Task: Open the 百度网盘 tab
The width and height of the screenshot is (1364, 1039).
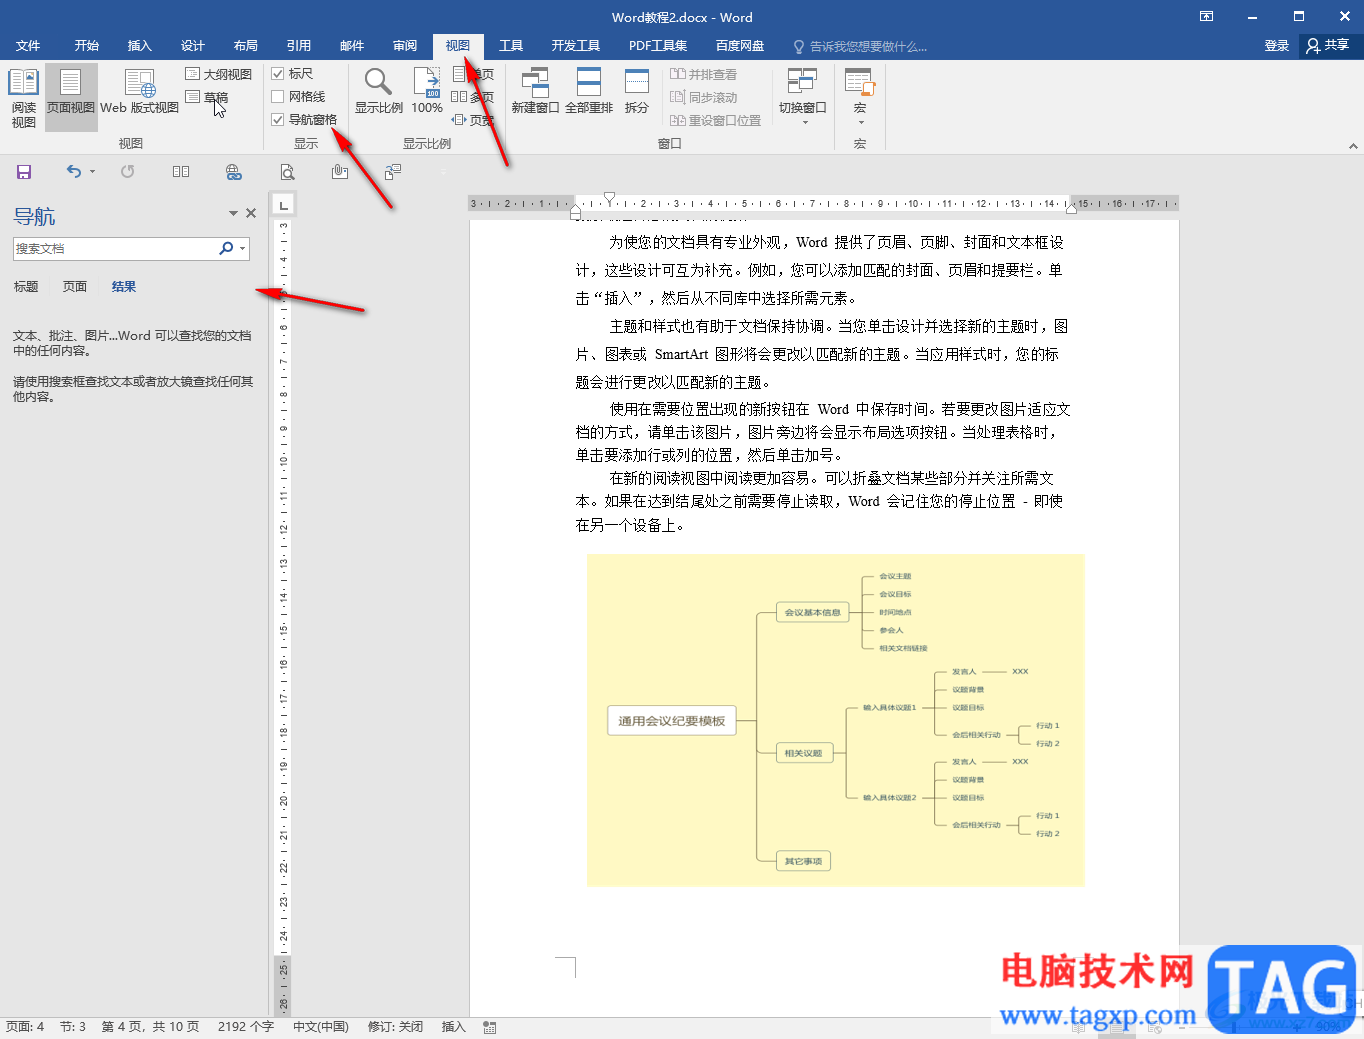Action: point(740,46)
